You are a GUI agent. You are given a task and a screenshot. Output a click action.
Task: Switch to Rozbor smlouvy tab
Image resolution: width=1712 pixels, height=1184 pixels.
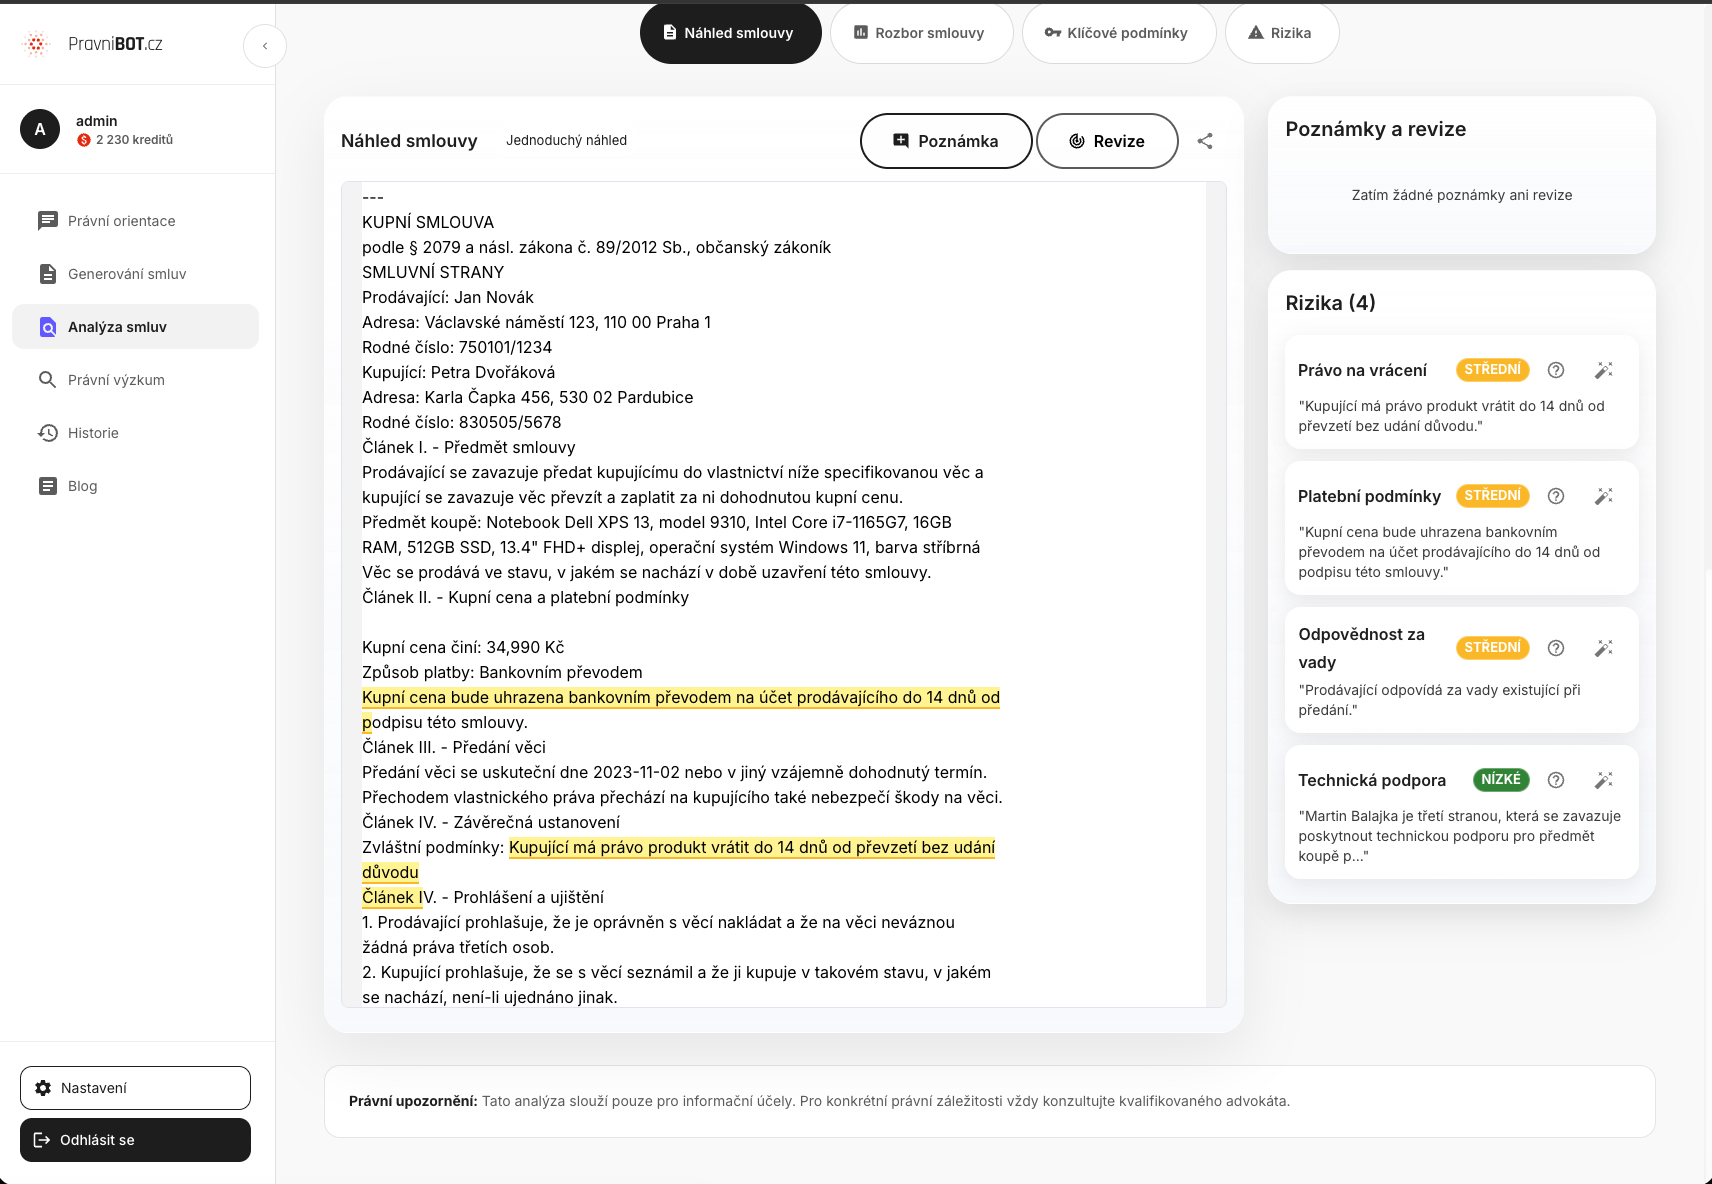(x=921, y=33)
